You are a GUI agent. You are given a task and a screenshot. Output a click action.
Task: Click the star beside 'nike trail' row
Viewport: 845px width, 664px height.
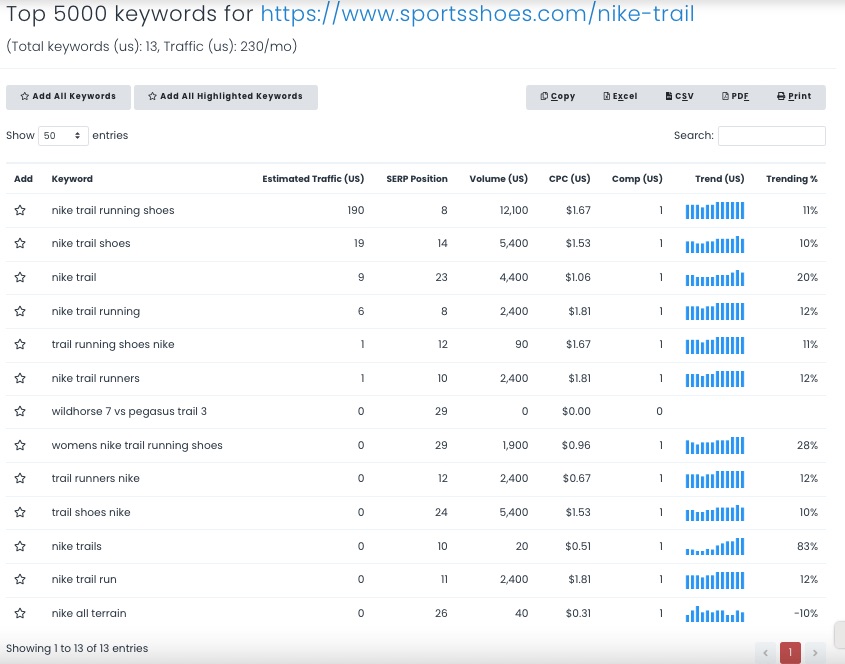20,277
